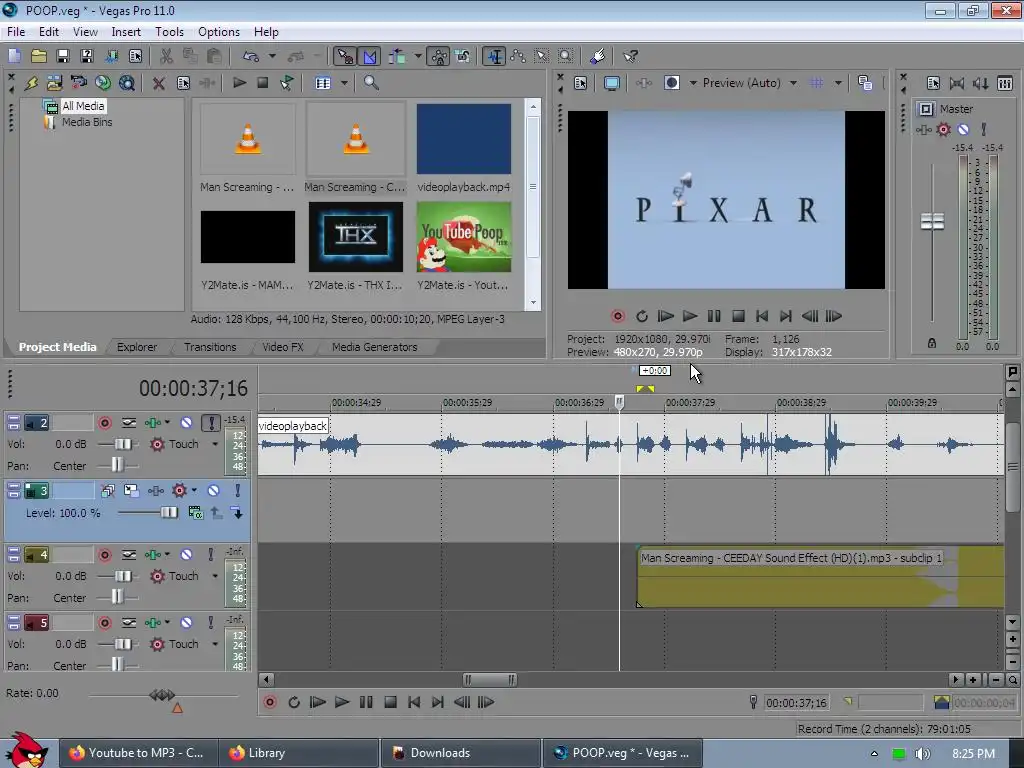The image size is (1024, 768).
Task: Pause playback in the preview transport
Action: tap(714, 316)
